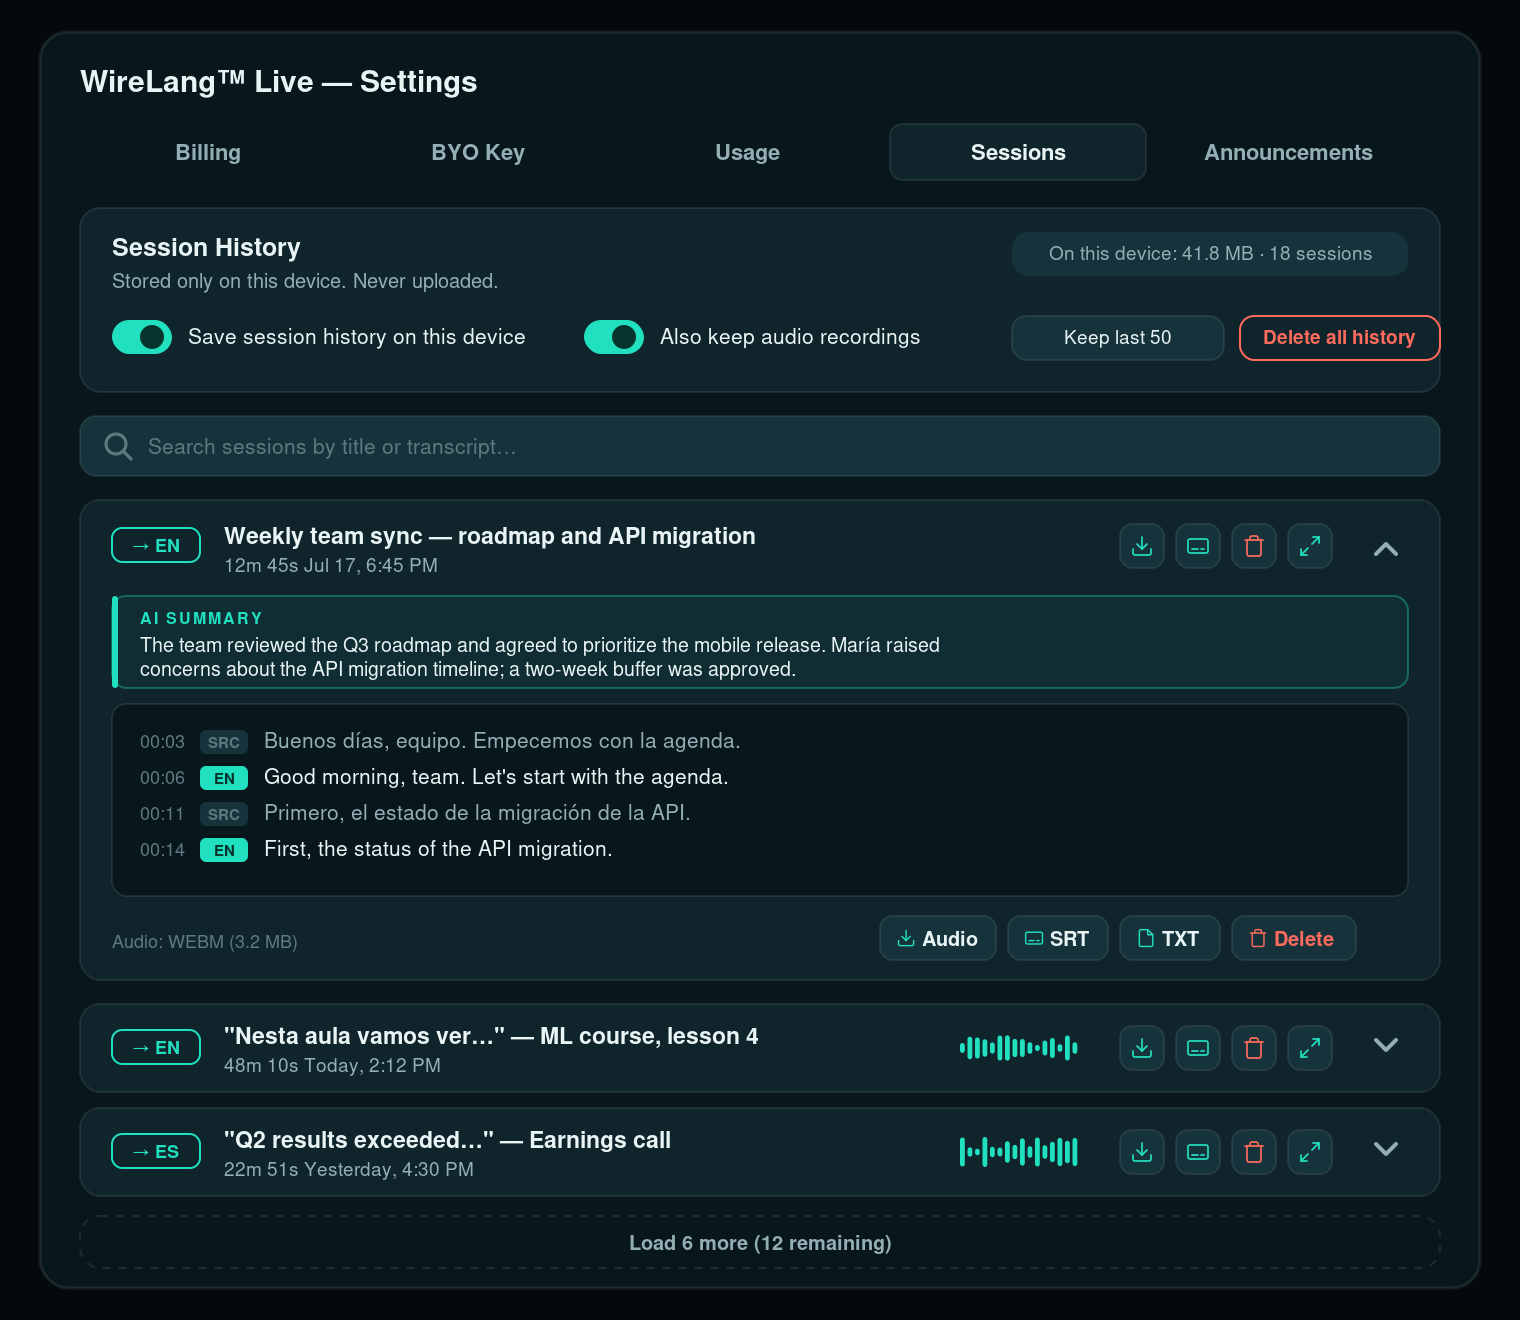Click the Earnings call audio waveform preview
The image size is (1520, 1320).
point(1019,1152)
